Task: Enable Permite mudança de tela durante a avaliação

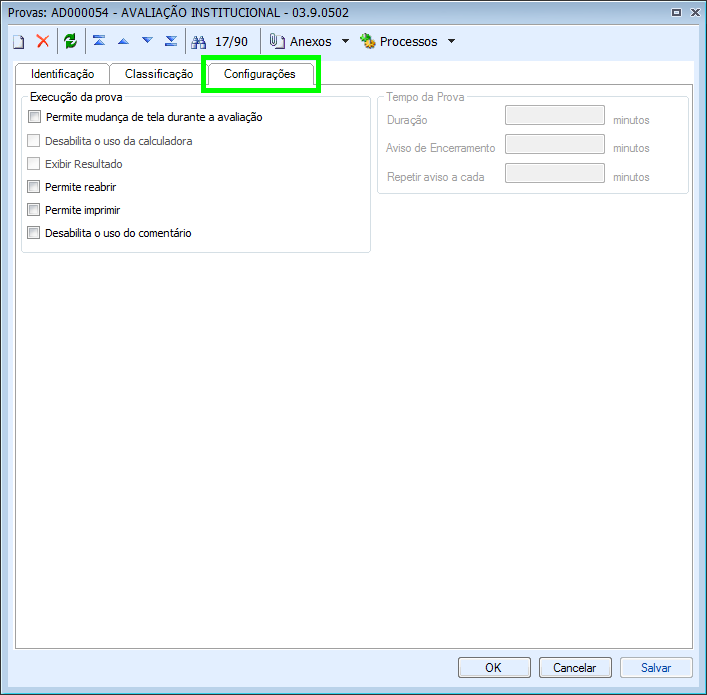Action: coord(34,117)
